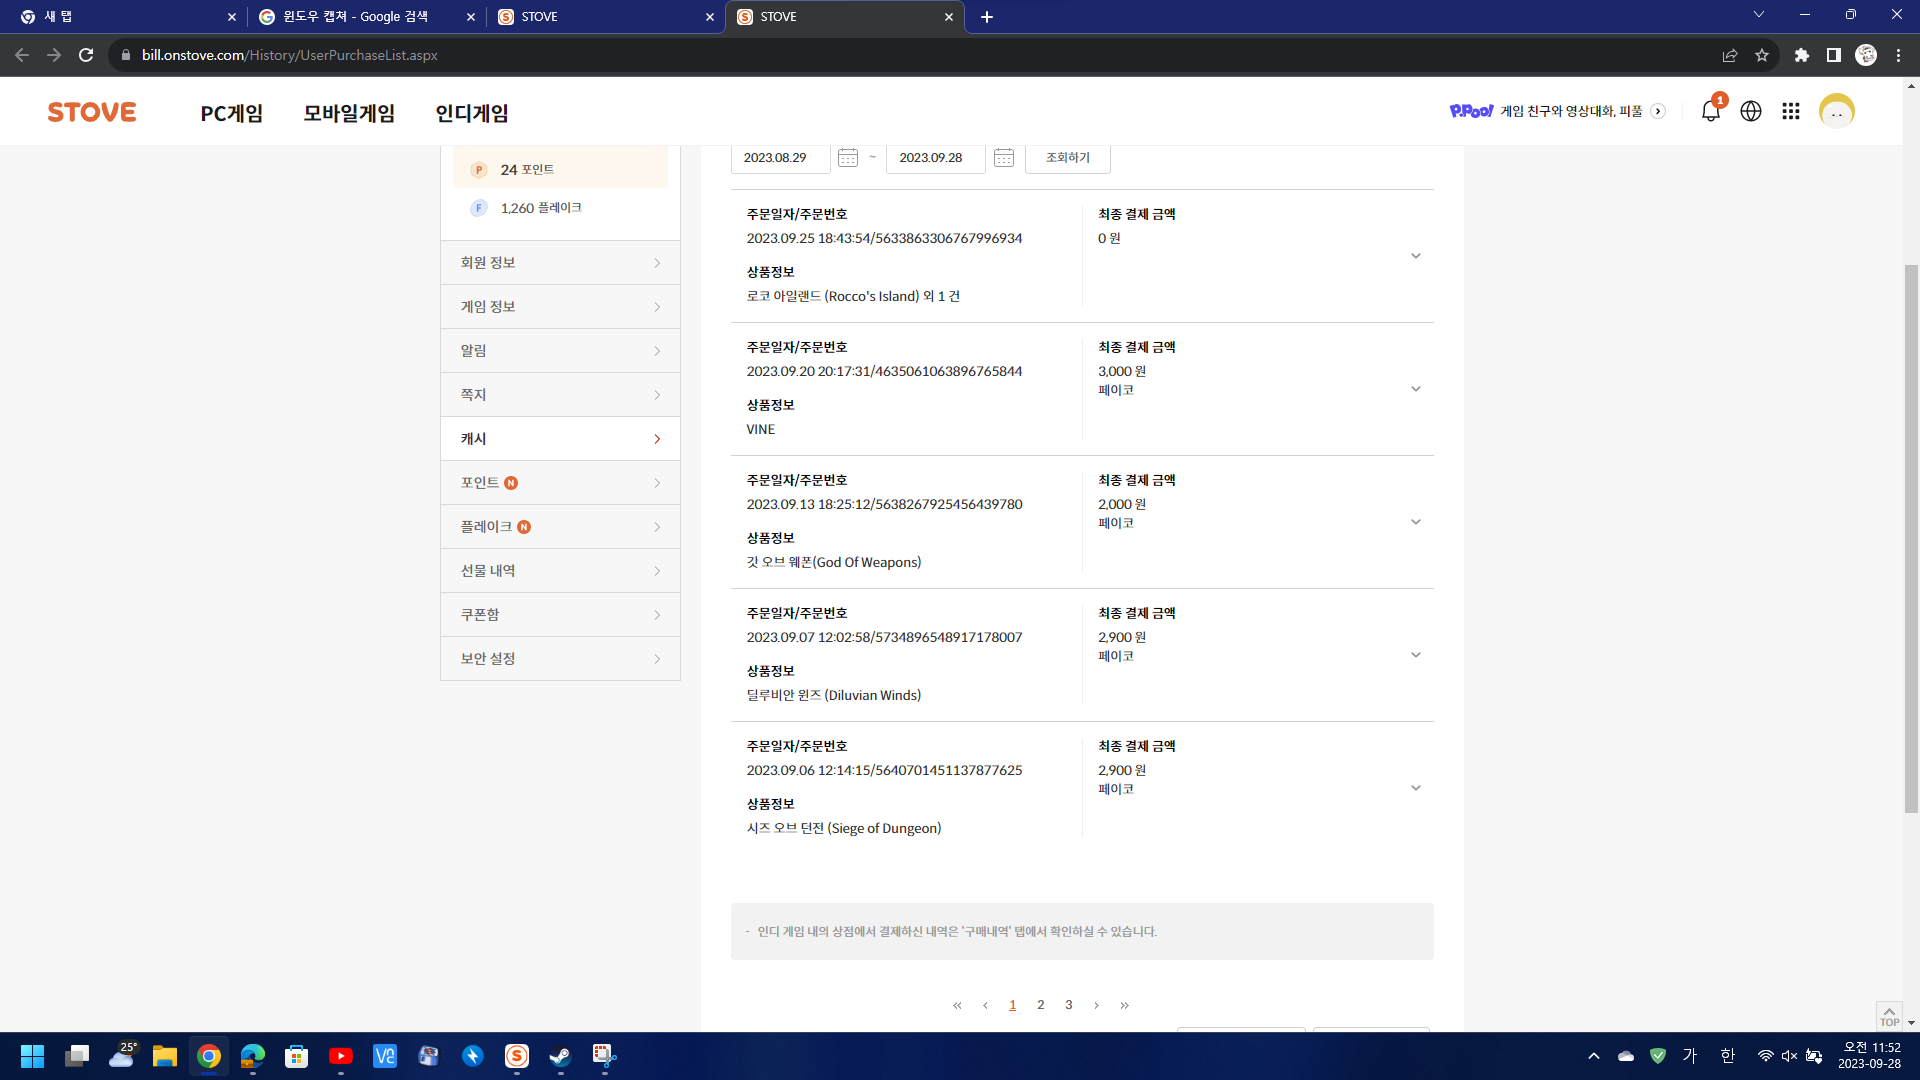The image size is (1920, 1080).
Task: Open the 알림 sidebar section
Action: (x=560, y=351)
